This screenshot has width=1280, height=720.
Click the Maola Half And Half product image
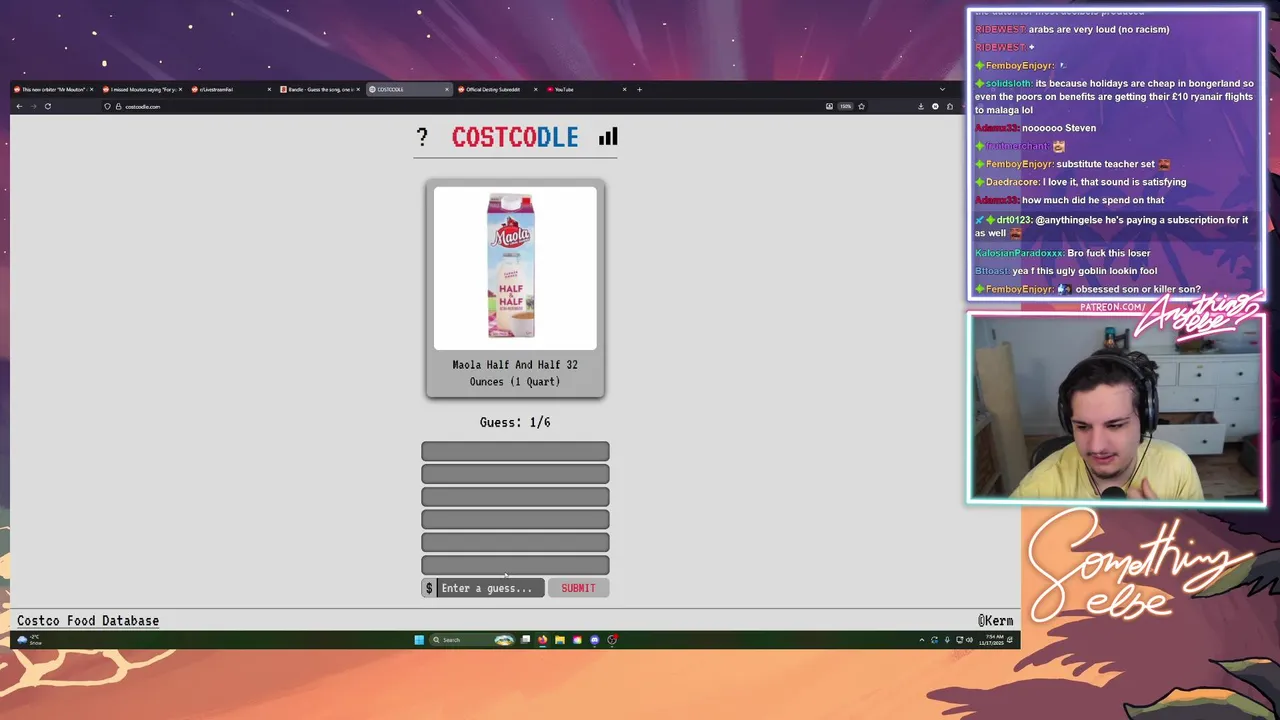(x=515, y=268)
